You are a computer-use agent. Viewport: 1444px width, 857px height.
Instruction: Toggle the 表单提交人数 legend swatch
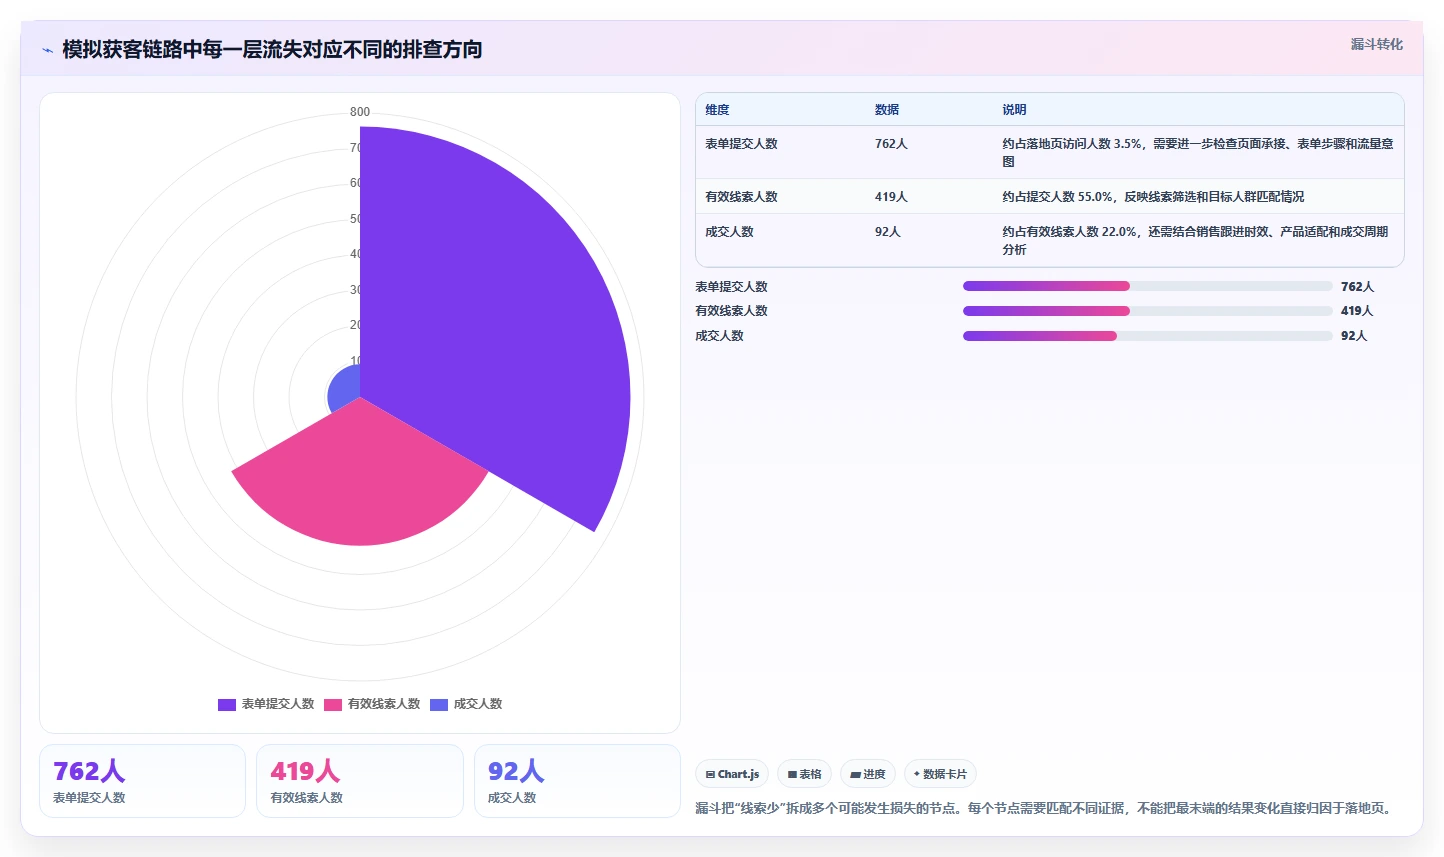tap(227, 704)
